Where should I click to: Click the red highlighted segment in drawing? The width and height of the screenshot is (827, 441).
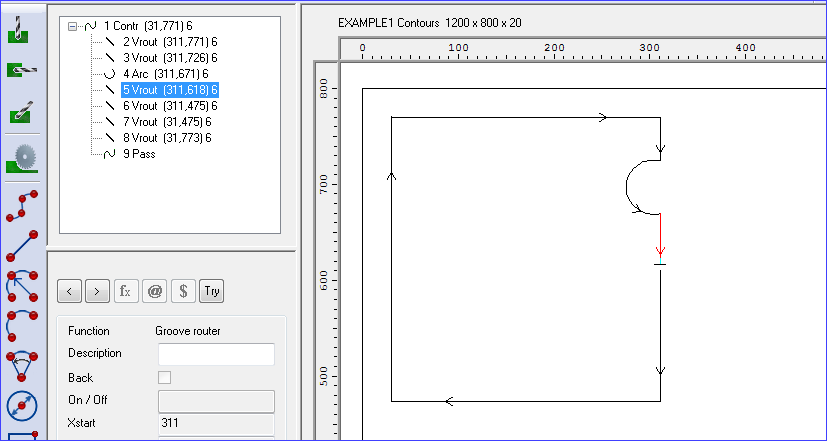coord(660,235)
